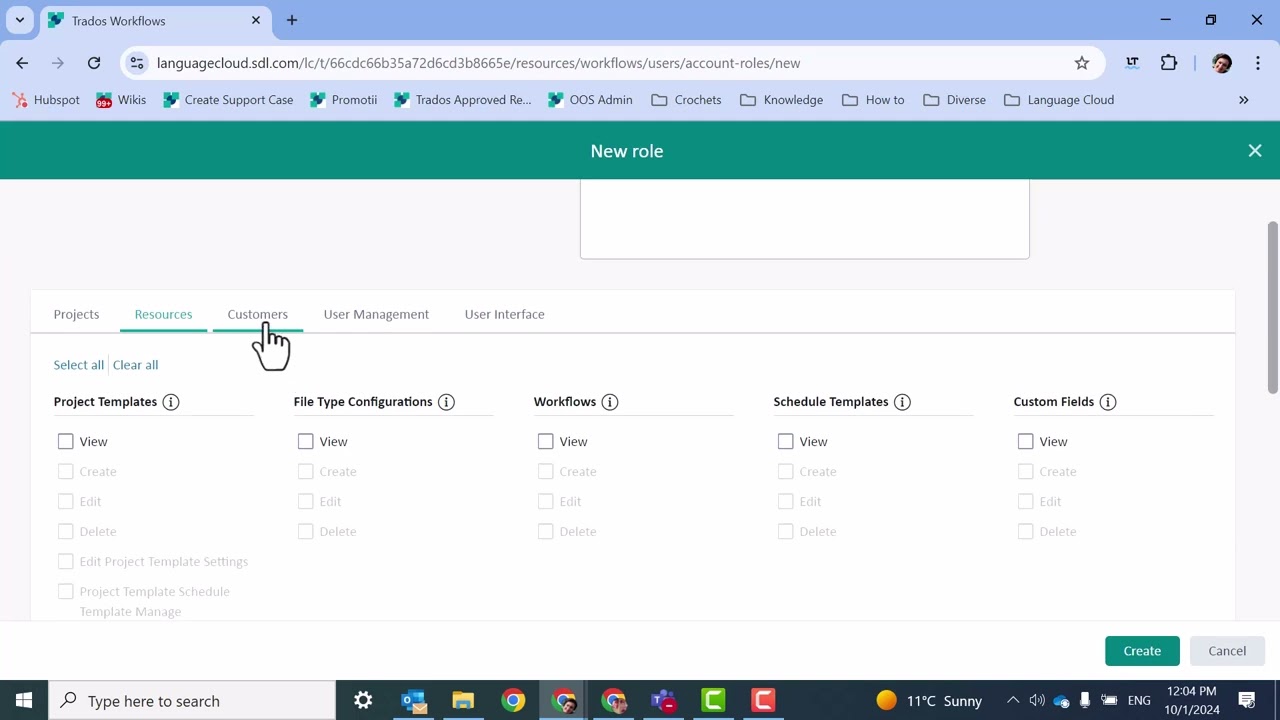
Task: Switch to the Customers tab
Action: (257, 314)
